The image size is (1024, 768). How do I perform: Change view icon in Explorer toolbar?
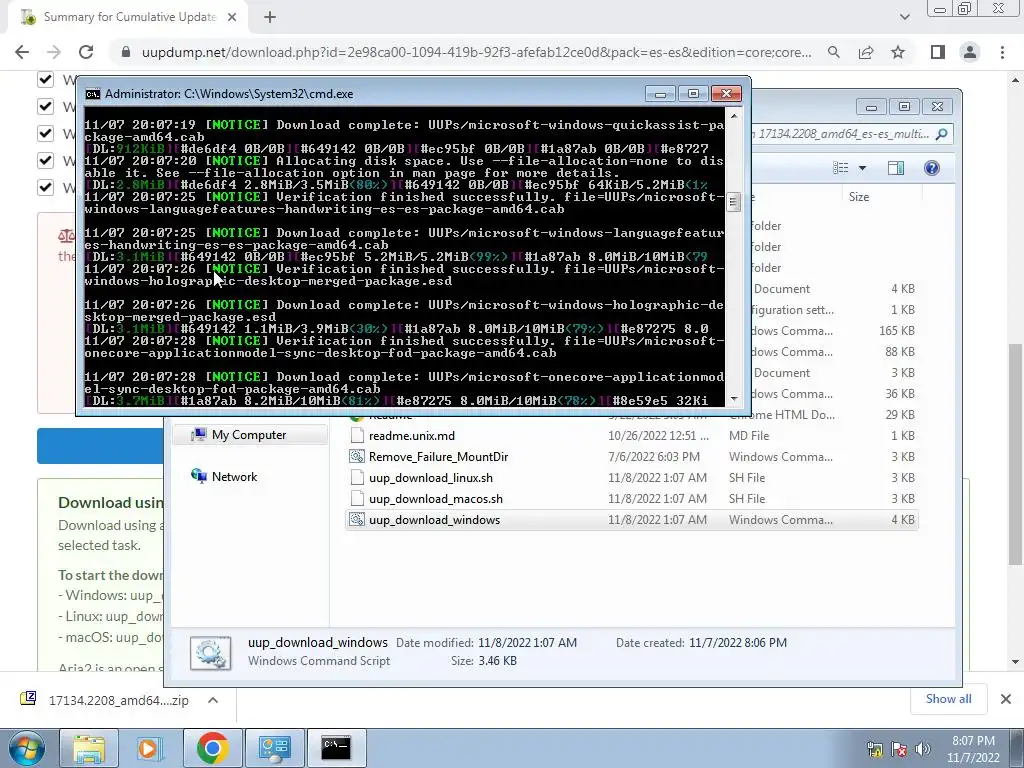click(841, 168)
